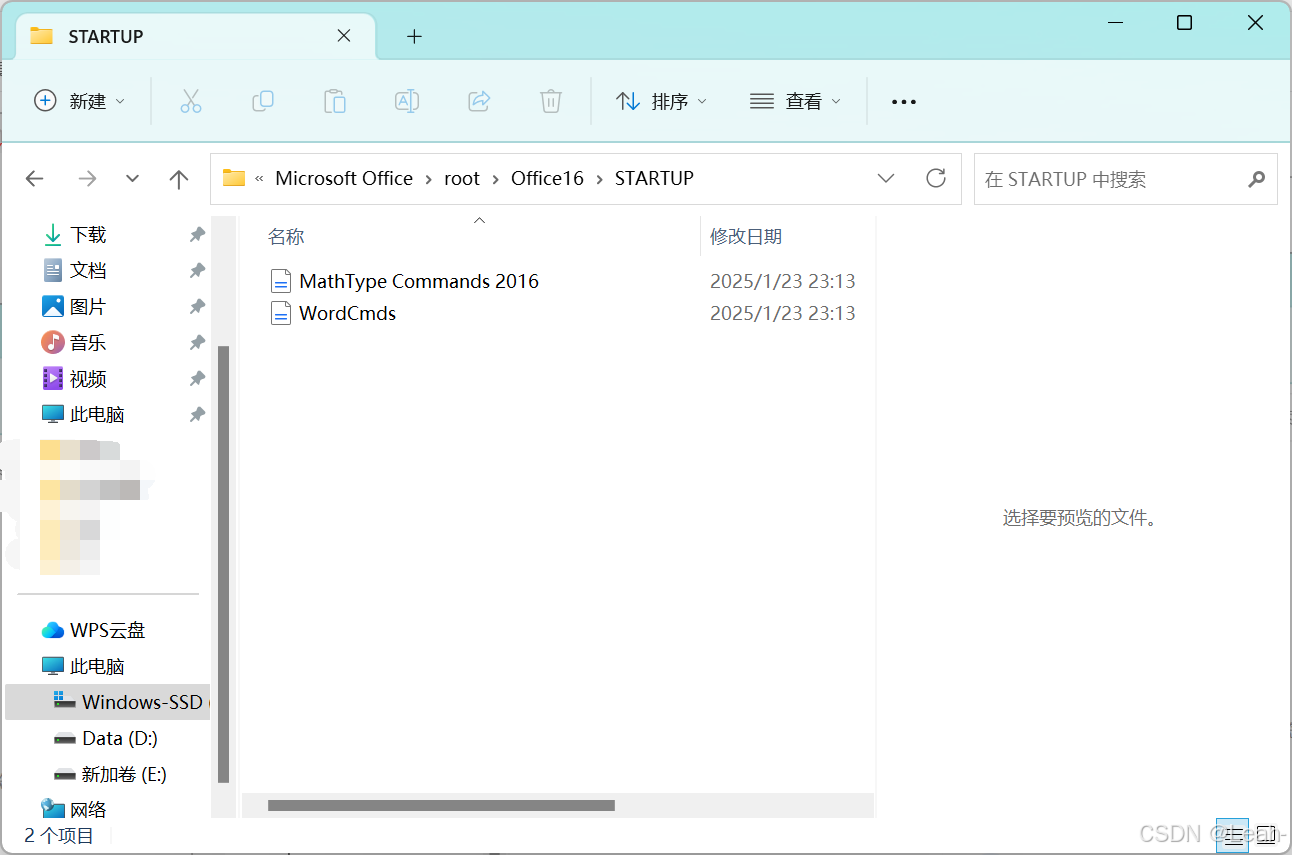The width and height of the screenshot is (1292, 855).
Task: Open the 查看 view dropdown
Action: pyautogui.click(x=795, y=101)
